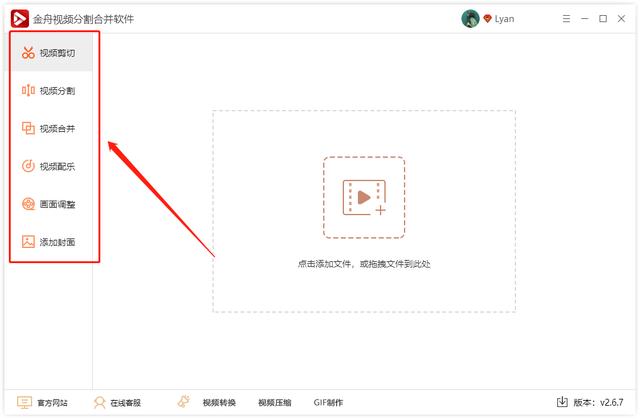
Task: Click the rocket icon in bottom bar
Action: click(x=184, y=402)
